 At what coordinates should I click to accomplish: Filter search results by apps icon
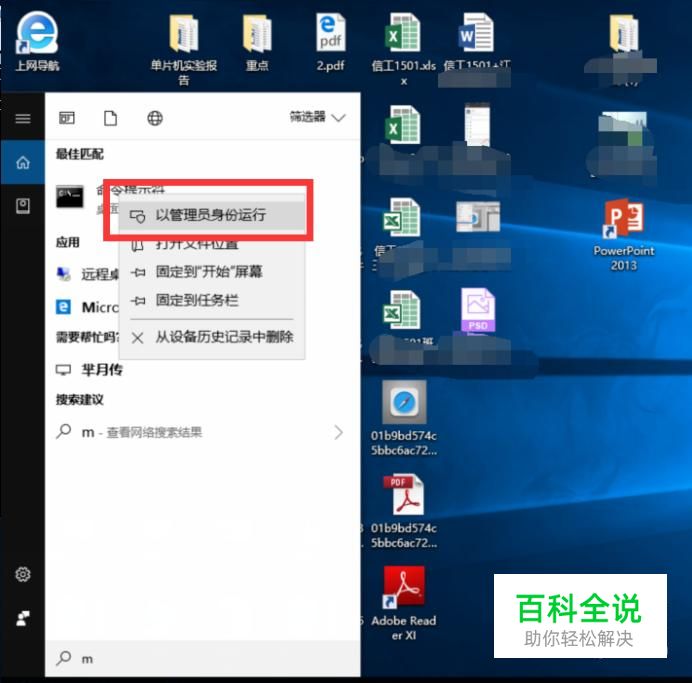(x=67, y=118)
